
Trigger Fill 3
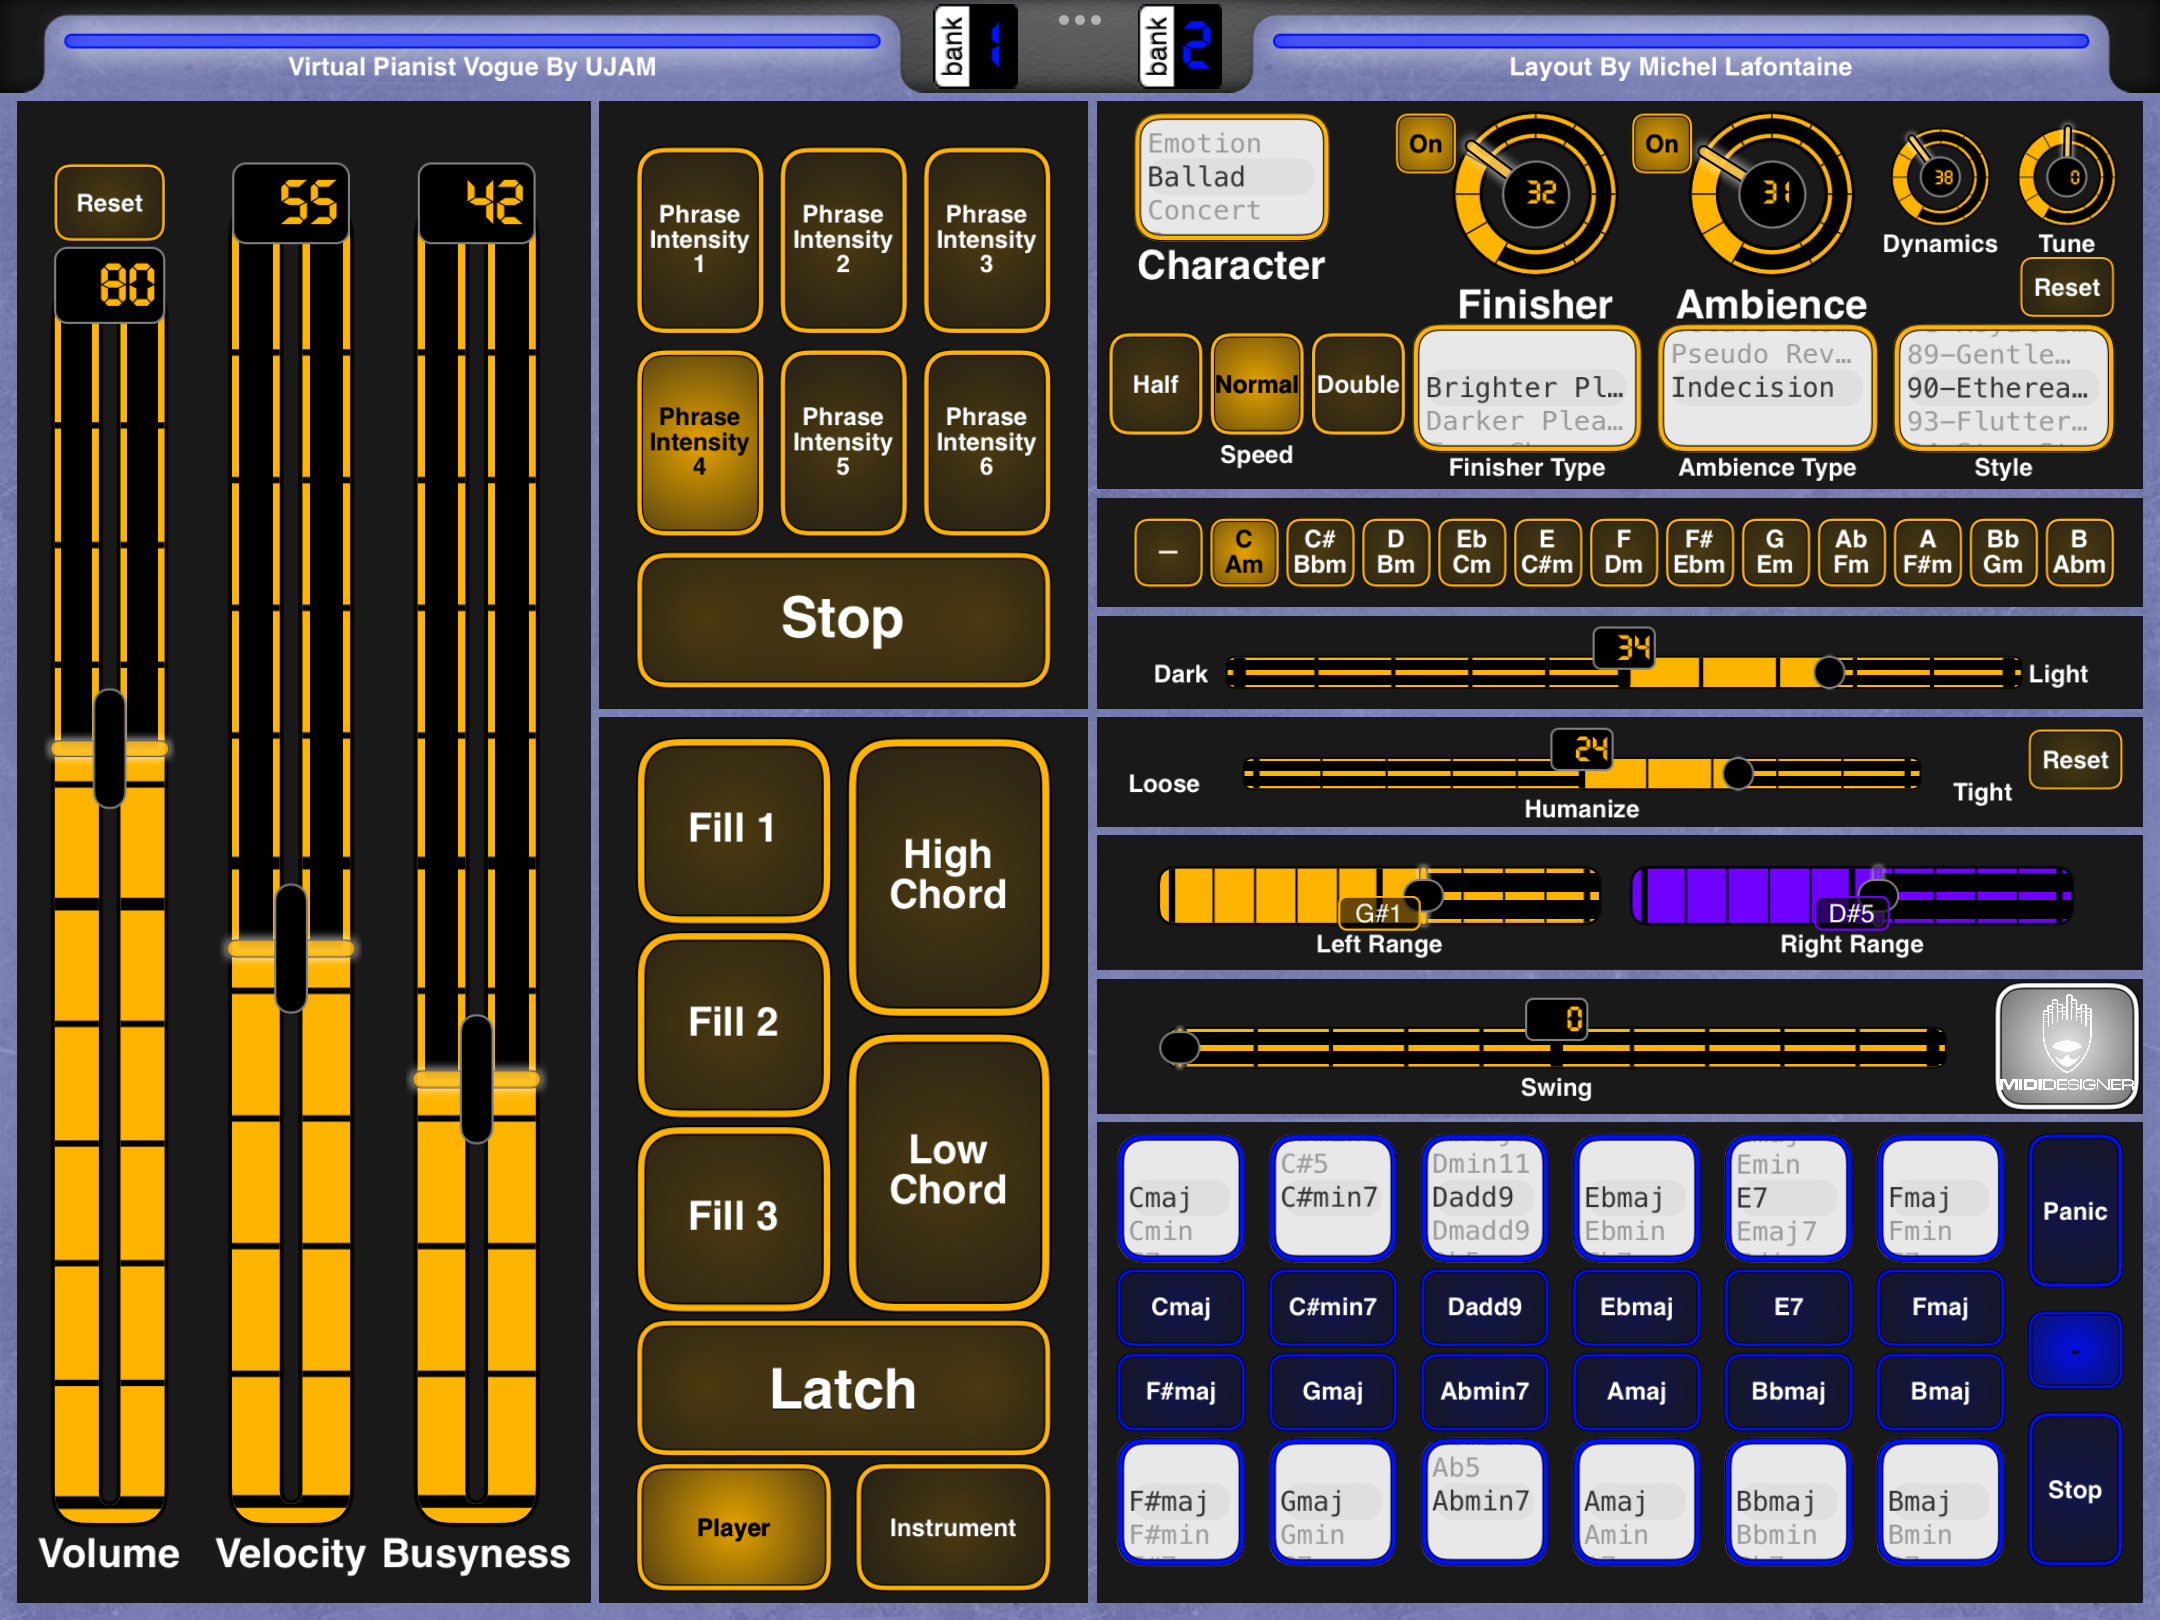[x=734, y=1218]
